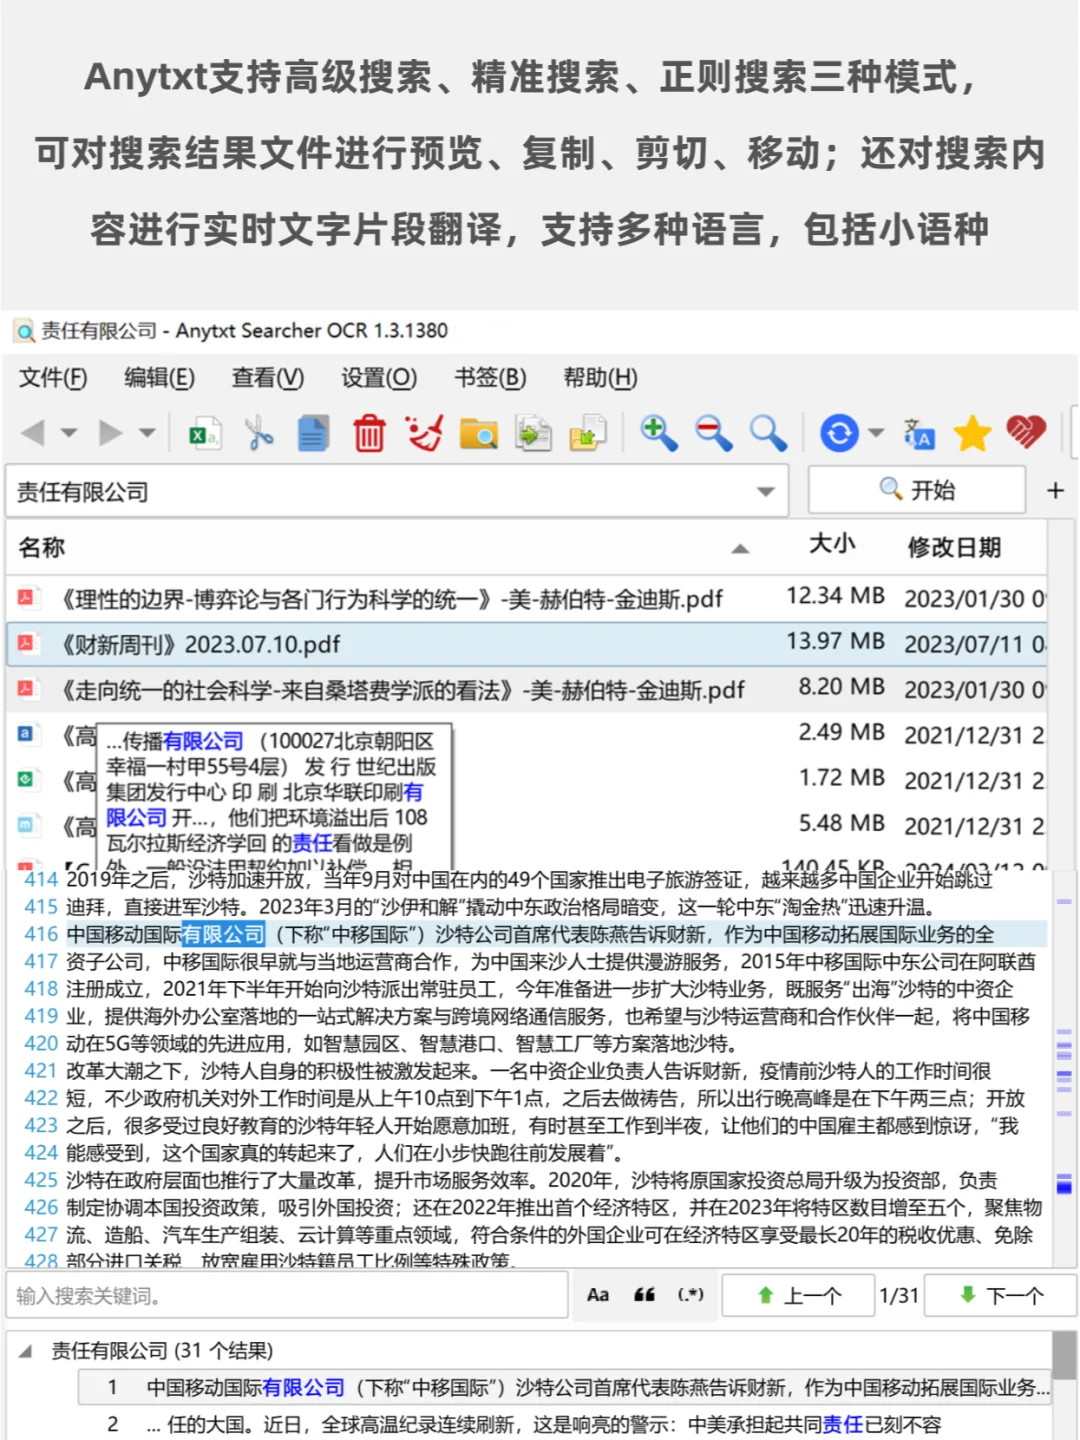1080x1440 pixels.
Task: Go to next match with 下一个
Action: click(1001, 1294)
